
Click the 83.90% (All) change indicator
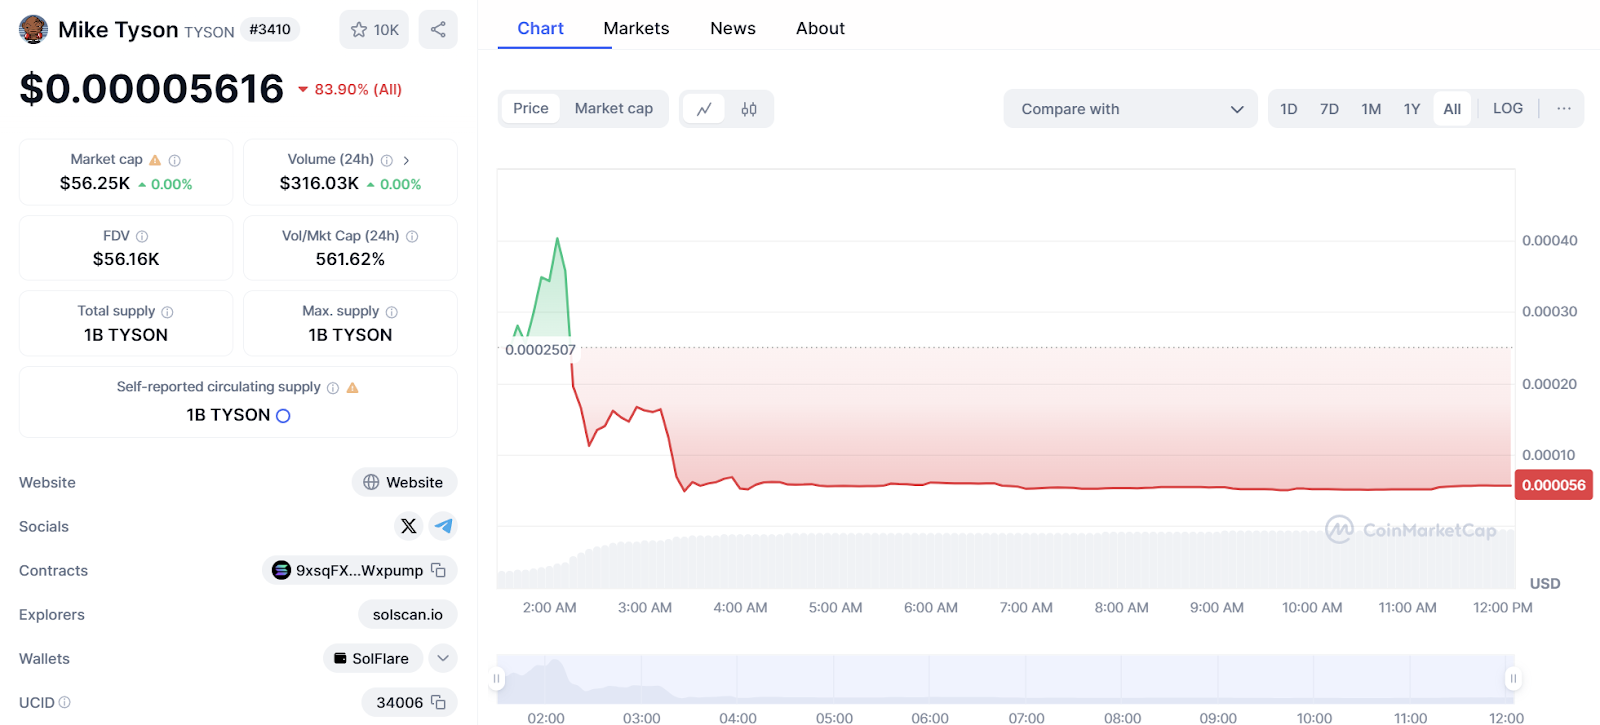[350, 89]
